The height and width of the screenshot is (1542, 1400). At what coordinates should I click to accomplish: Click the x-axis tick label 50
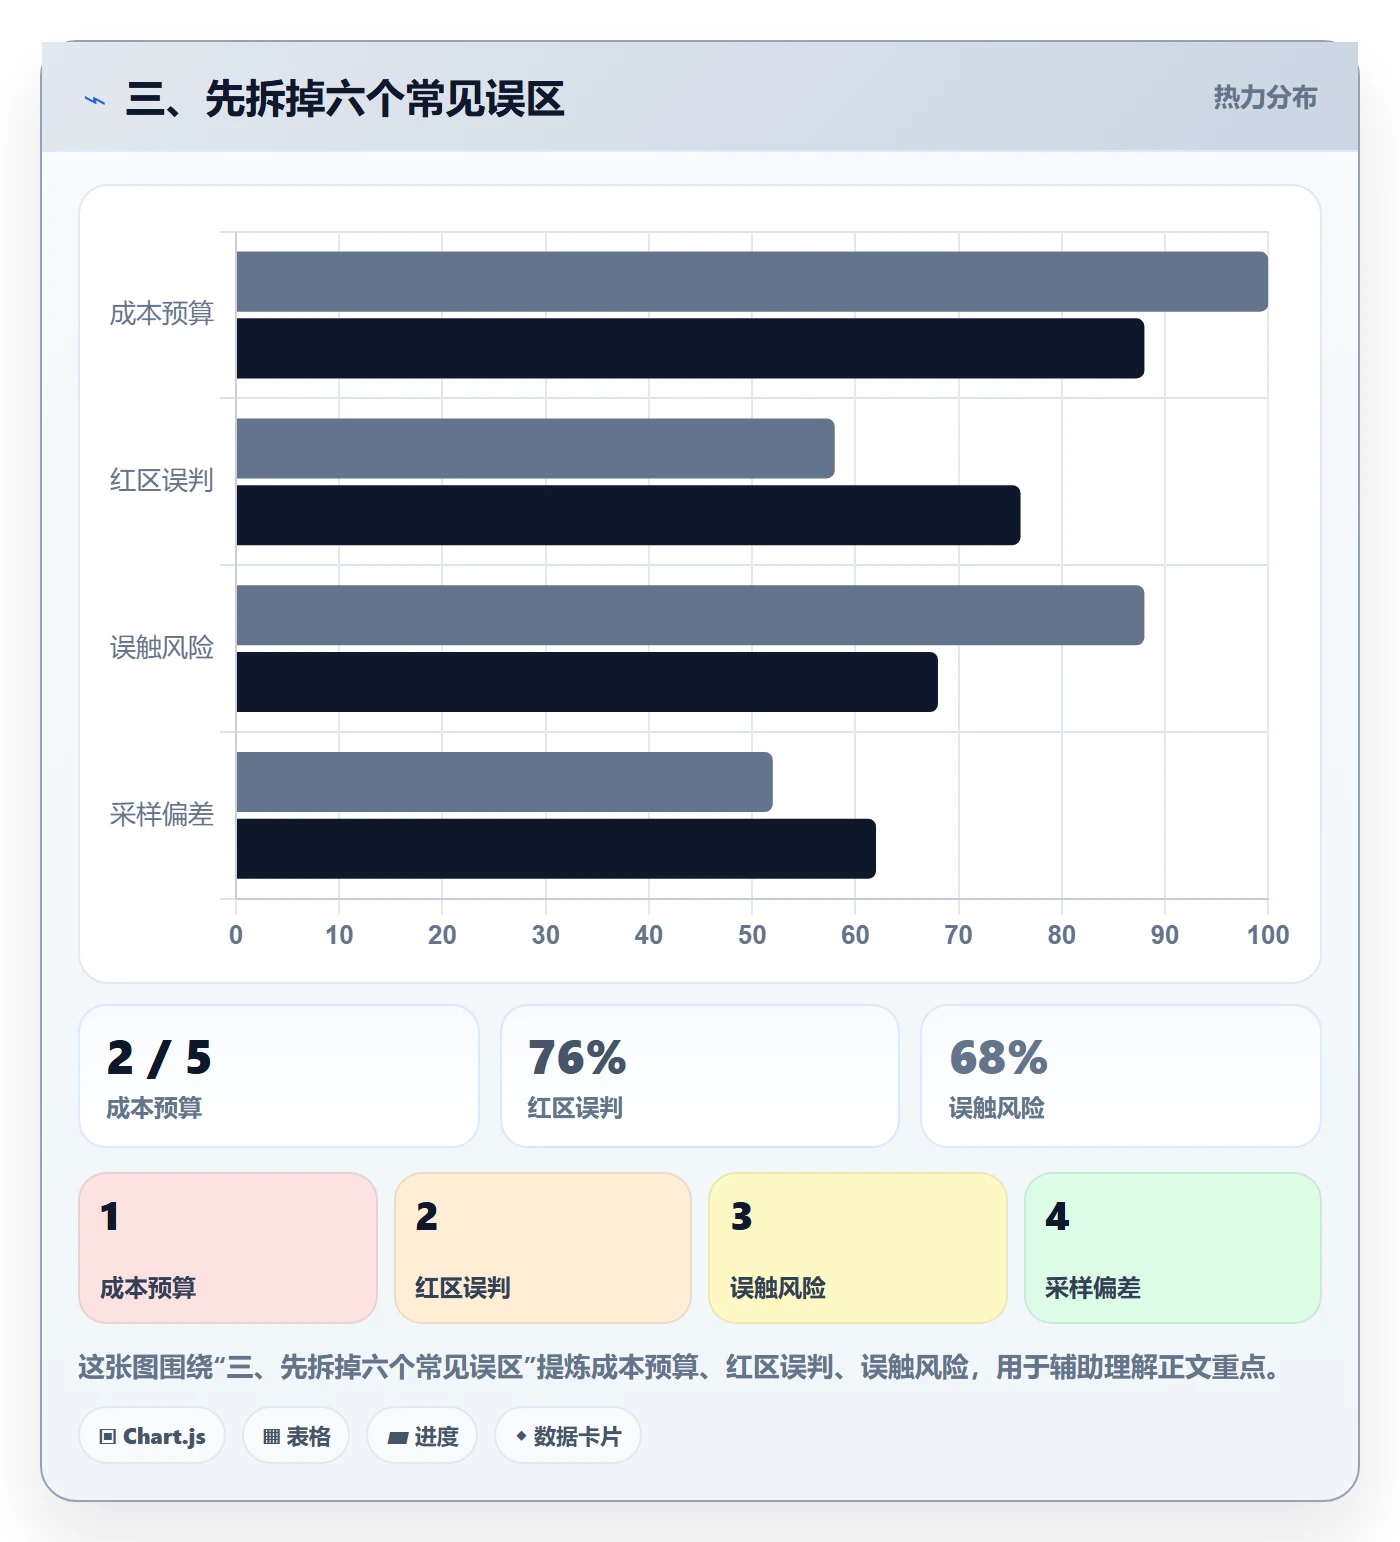752,935
